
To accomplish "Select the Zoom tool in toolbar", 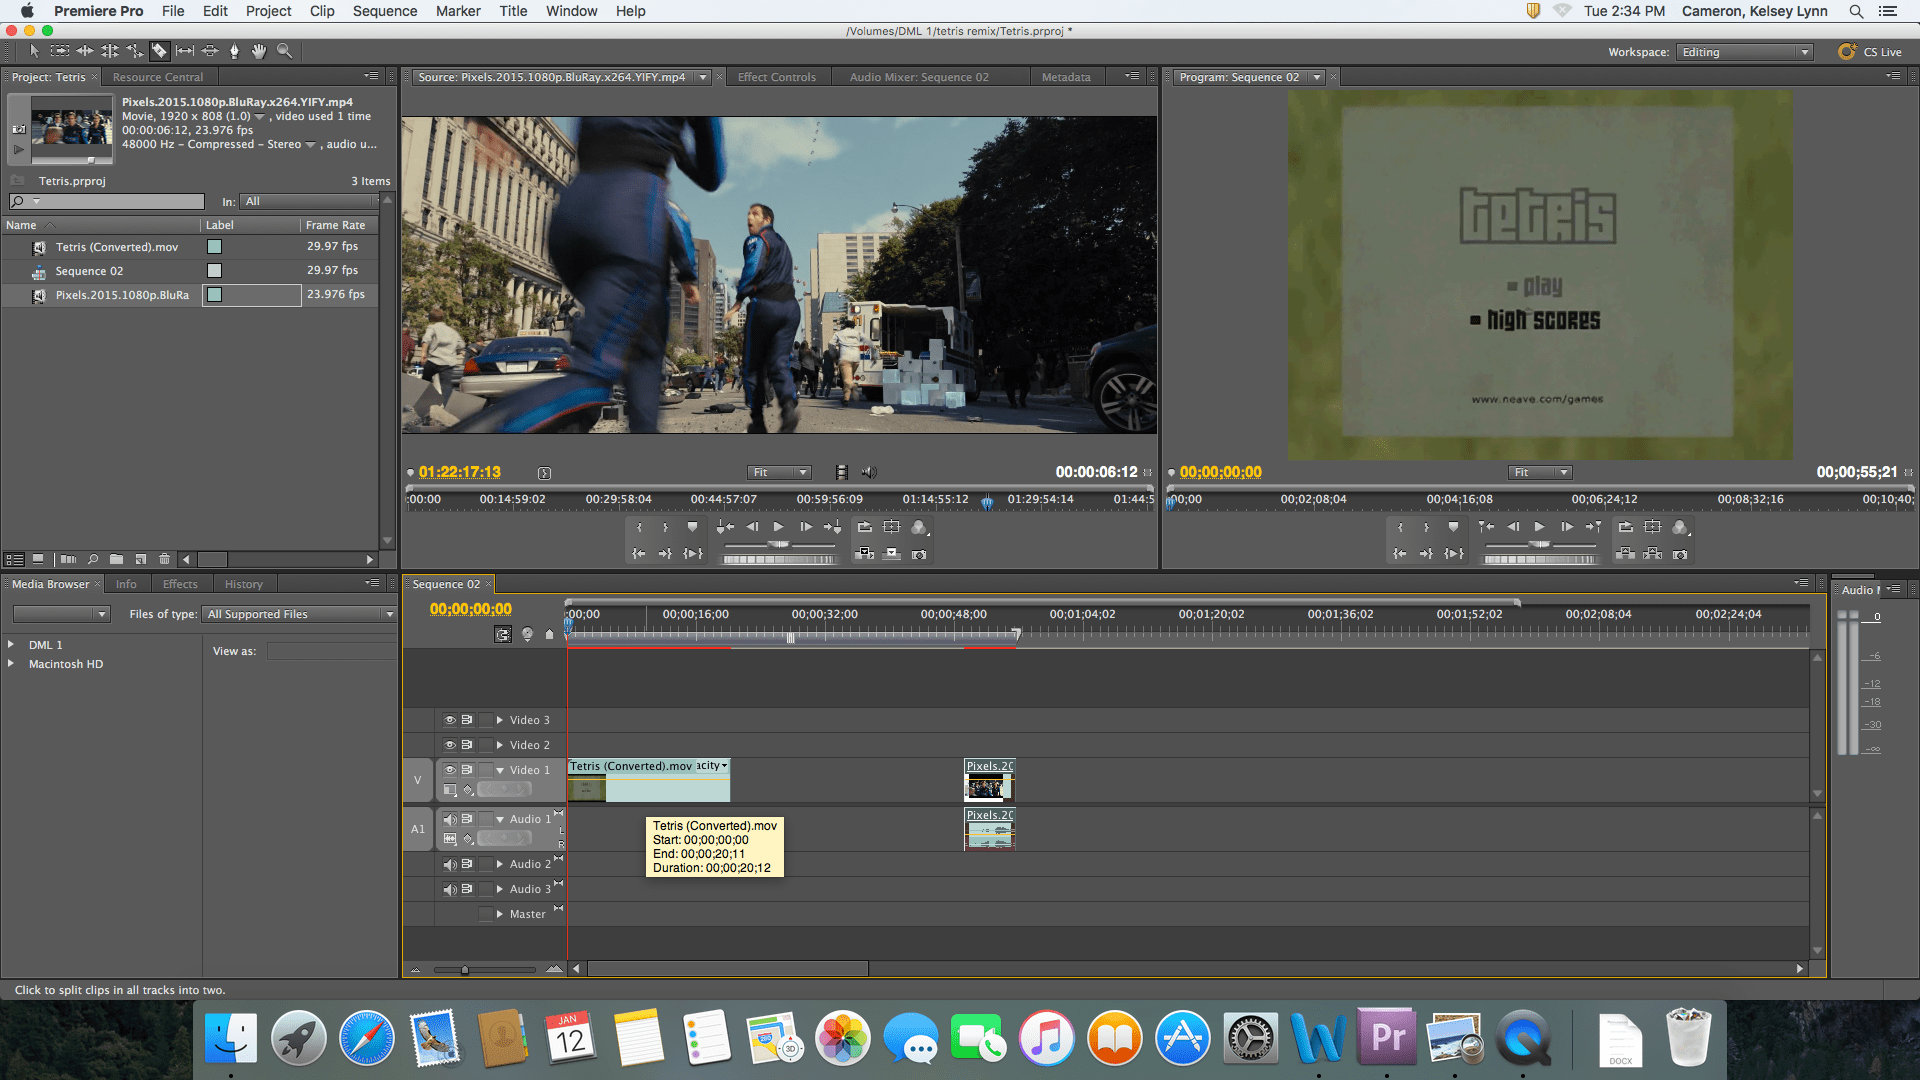I will coord(284,51).
